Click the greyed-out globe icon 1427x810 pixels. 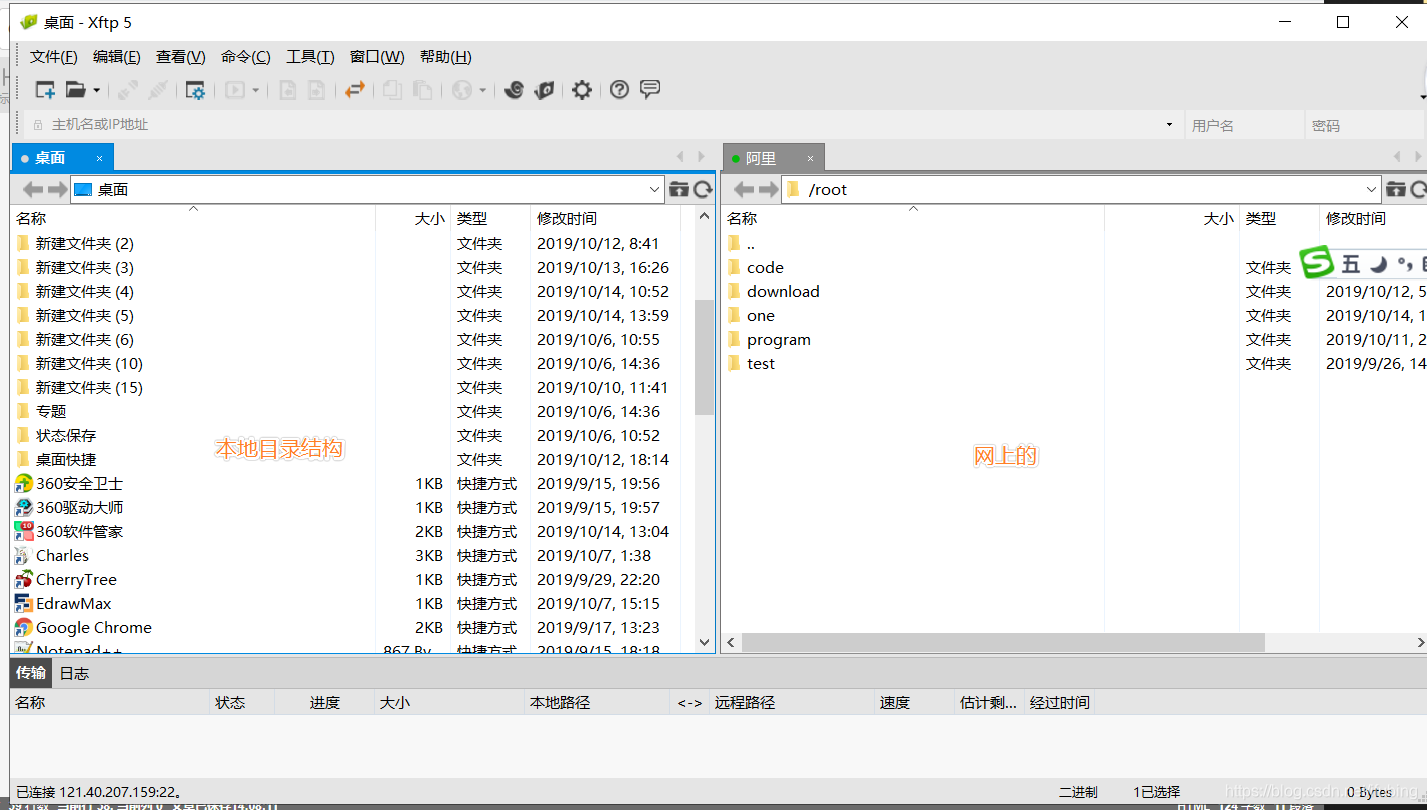pyautogui.click(x=461, y=90)
